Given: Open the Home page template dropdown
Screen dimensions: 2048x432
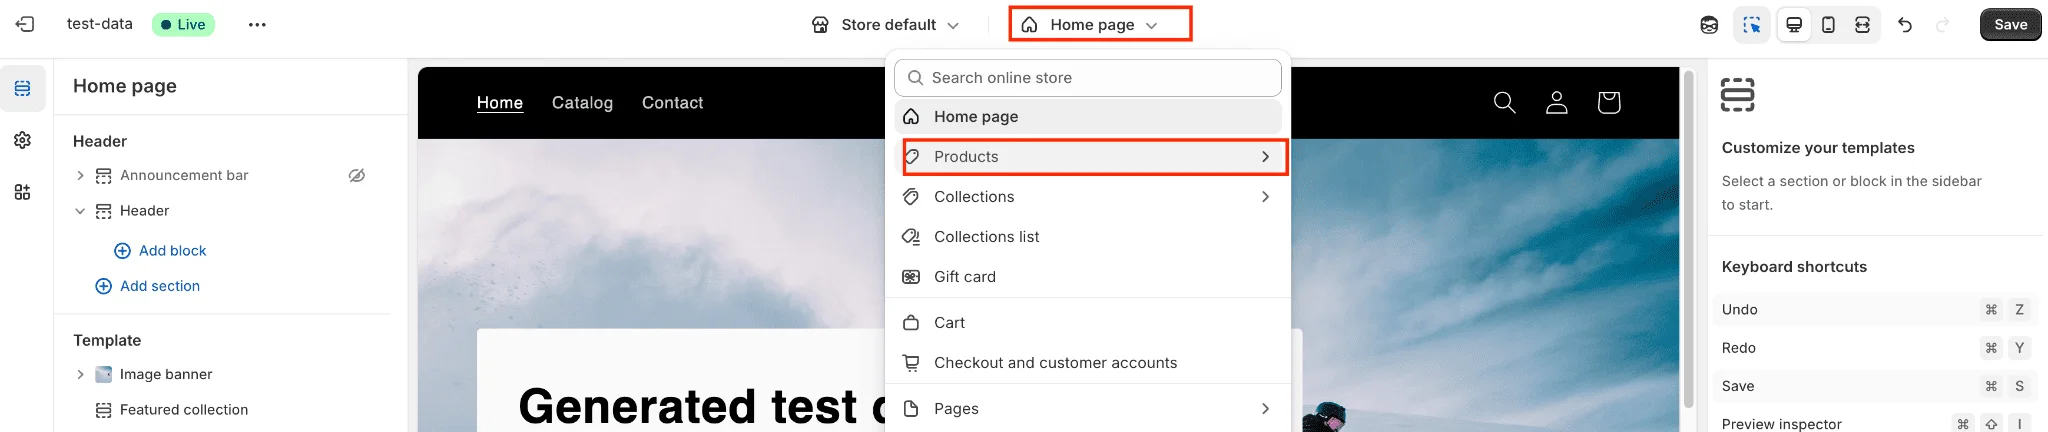Looking at the screenshot, I should [x=1099, y=24].
